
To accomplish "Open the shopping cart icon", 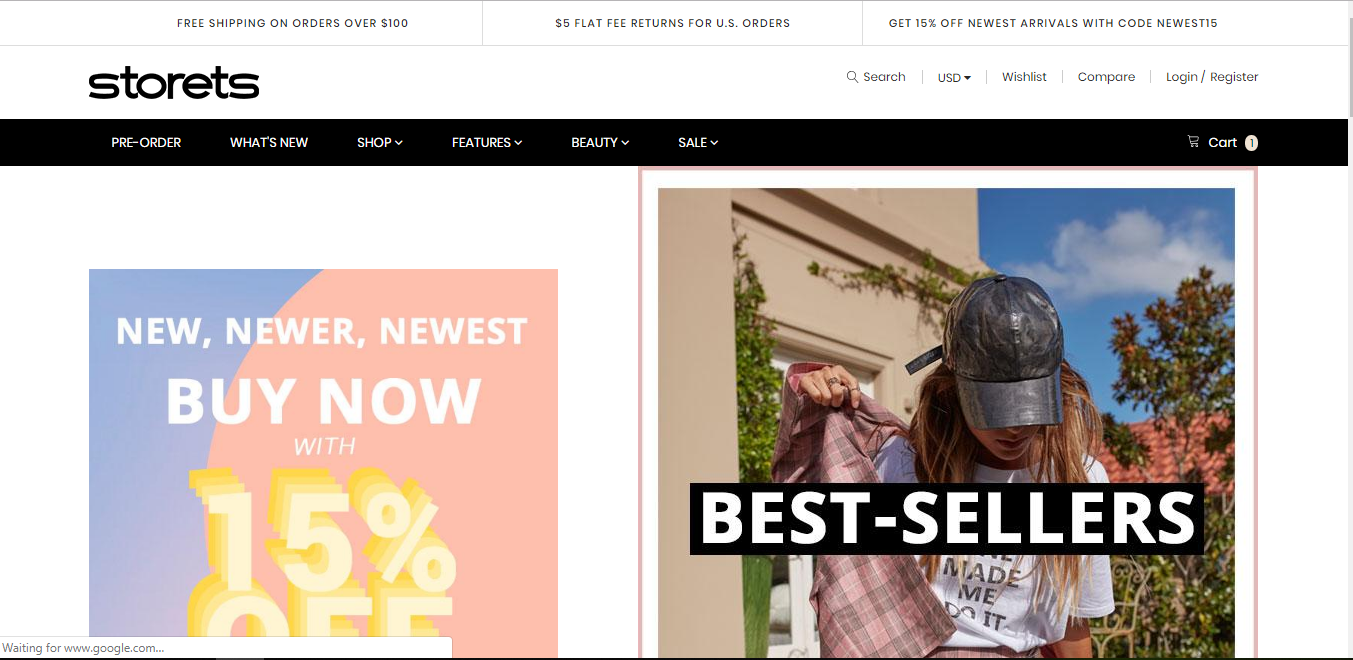I will click(x=1193, y=142).
